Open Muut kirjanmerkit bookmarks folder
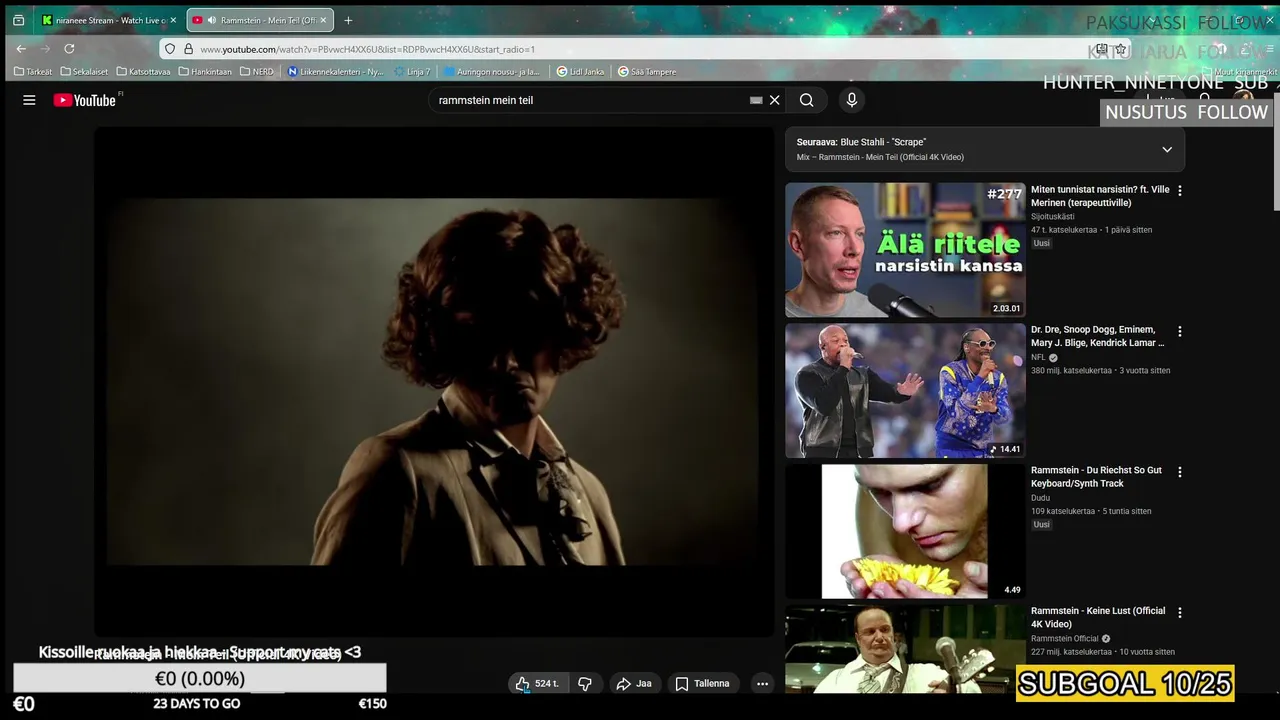 [x=1240, y=72]
